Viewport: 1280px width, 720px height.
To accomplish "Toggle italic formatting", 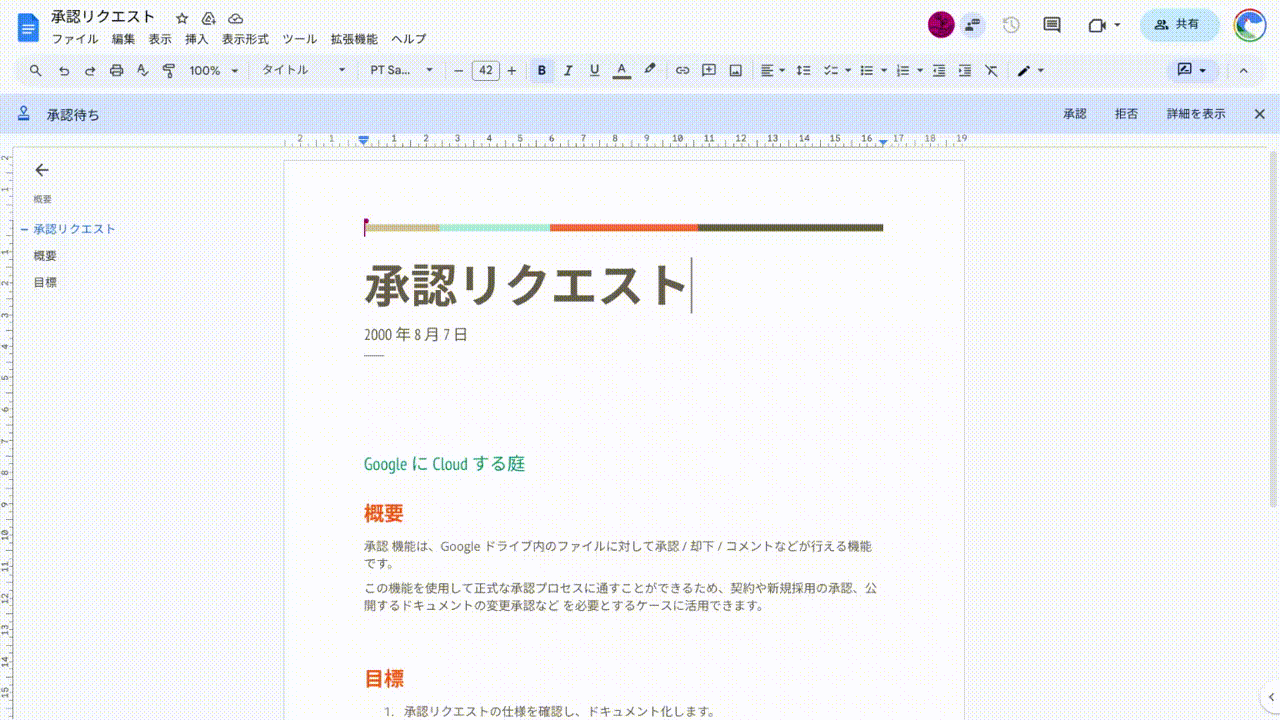I will coord(568,70).
